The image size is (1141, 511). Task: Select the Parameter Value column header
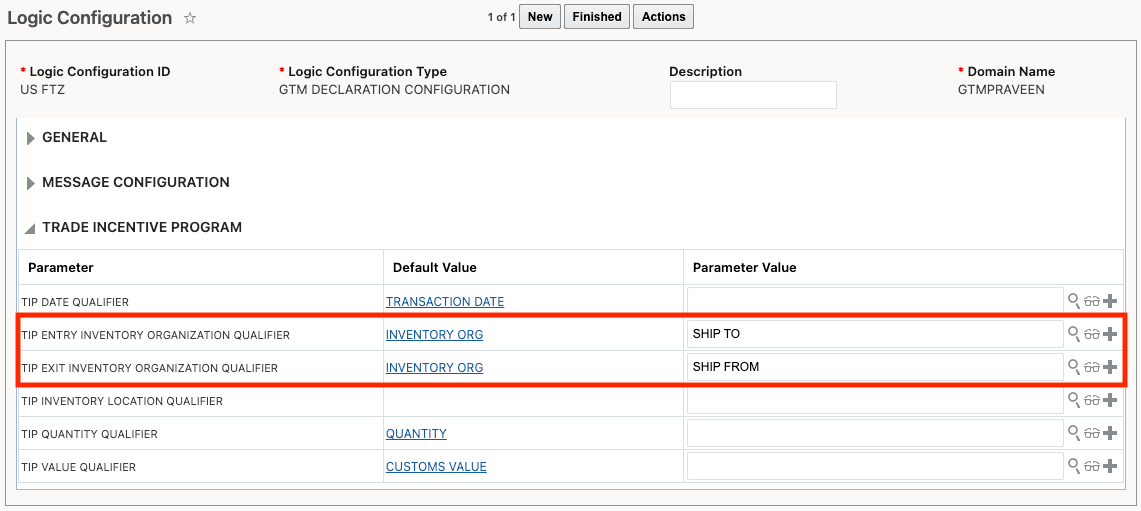[744, 267]
